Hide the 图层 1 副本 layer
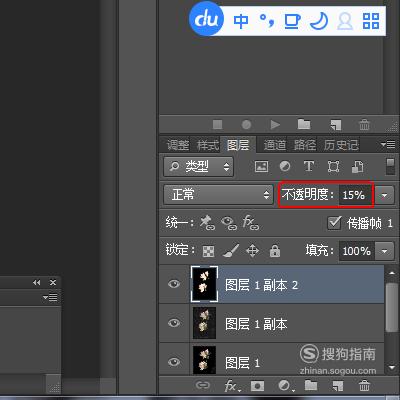Image resolution: width=400 pixels, height=400 pixels. (x=174, y=323)
